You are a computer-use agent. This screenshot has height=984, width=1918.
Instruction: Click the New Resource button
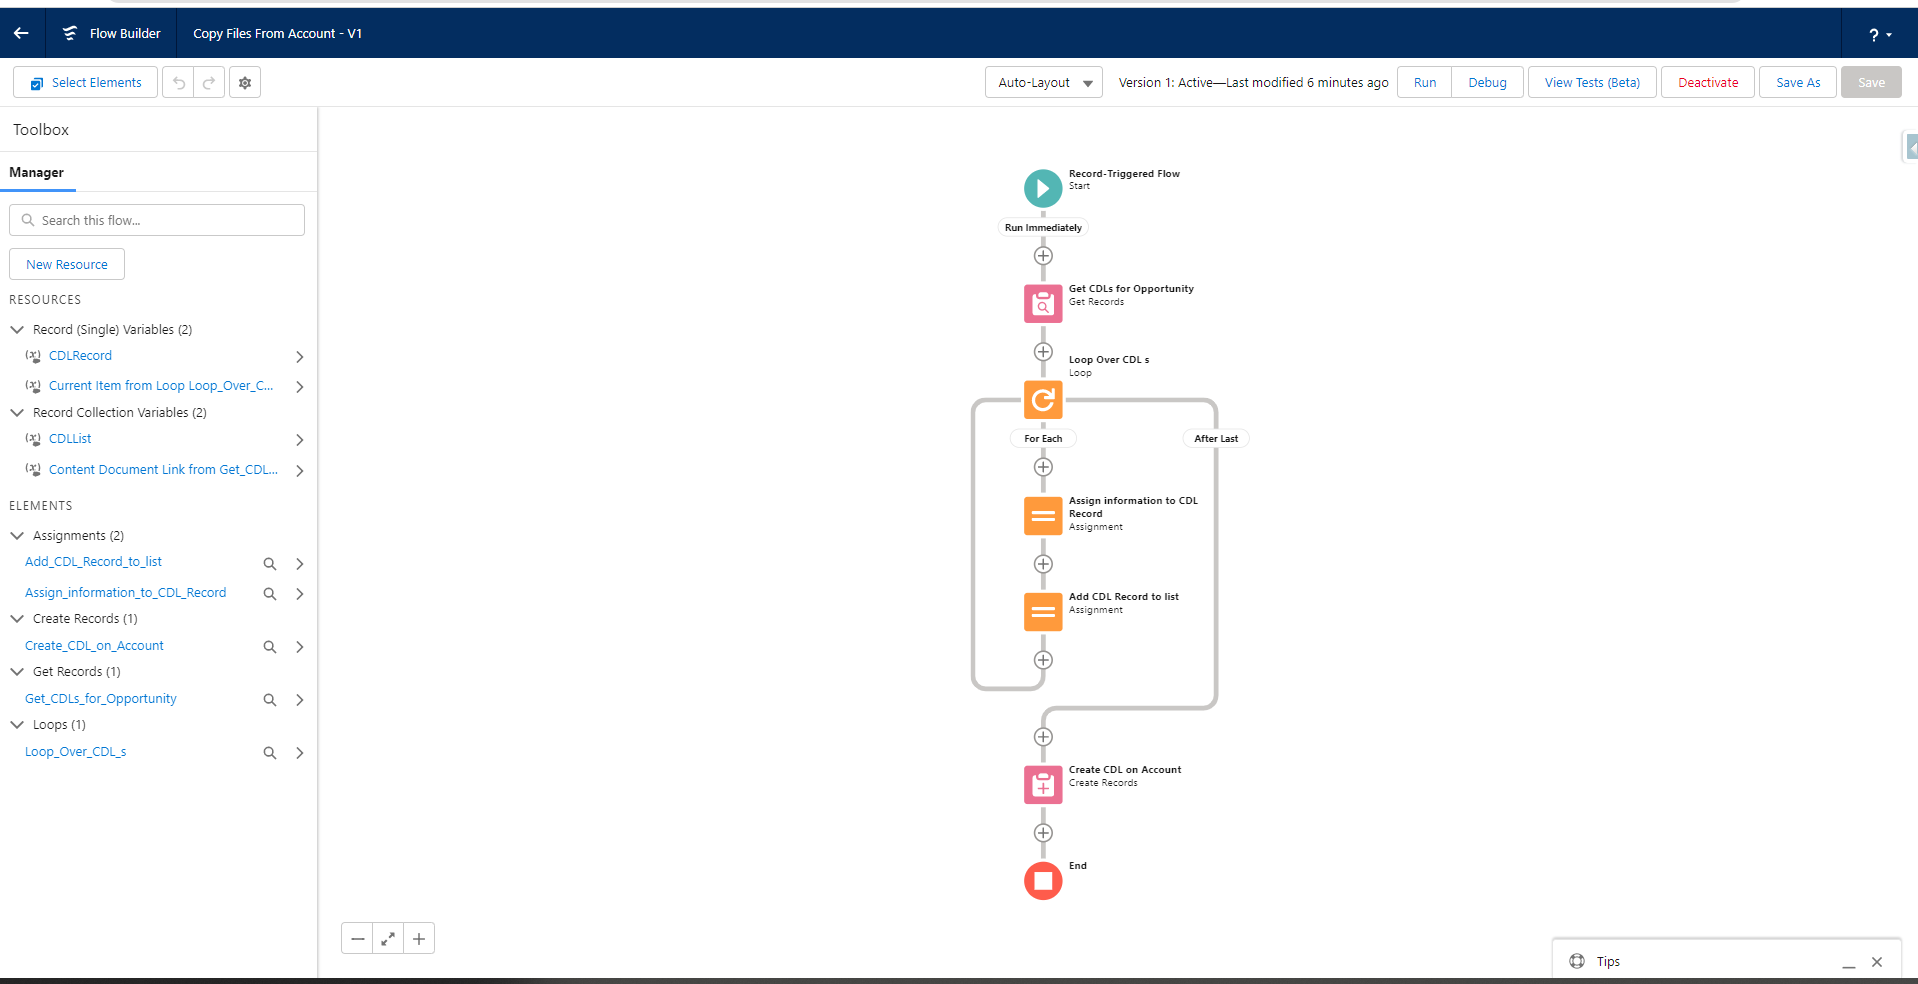click(x=67, y=264)
